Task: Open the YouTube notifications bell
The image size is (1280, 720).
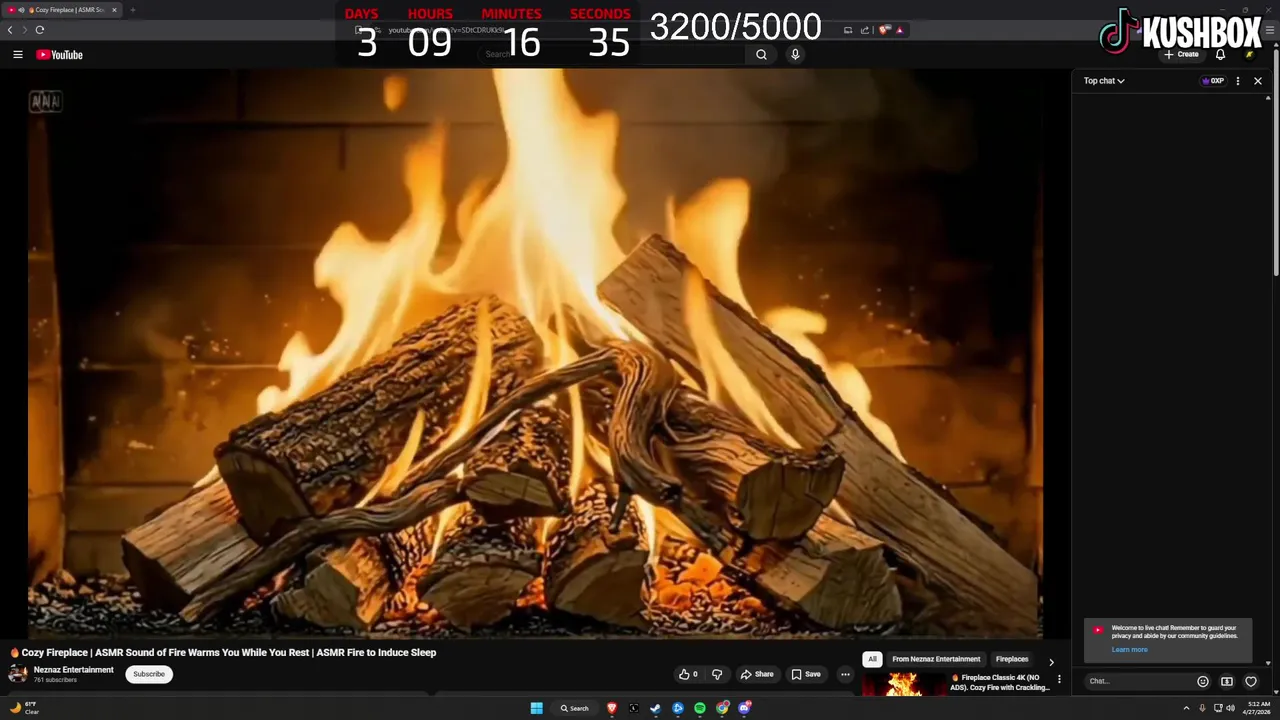Action: (1220, 55)
